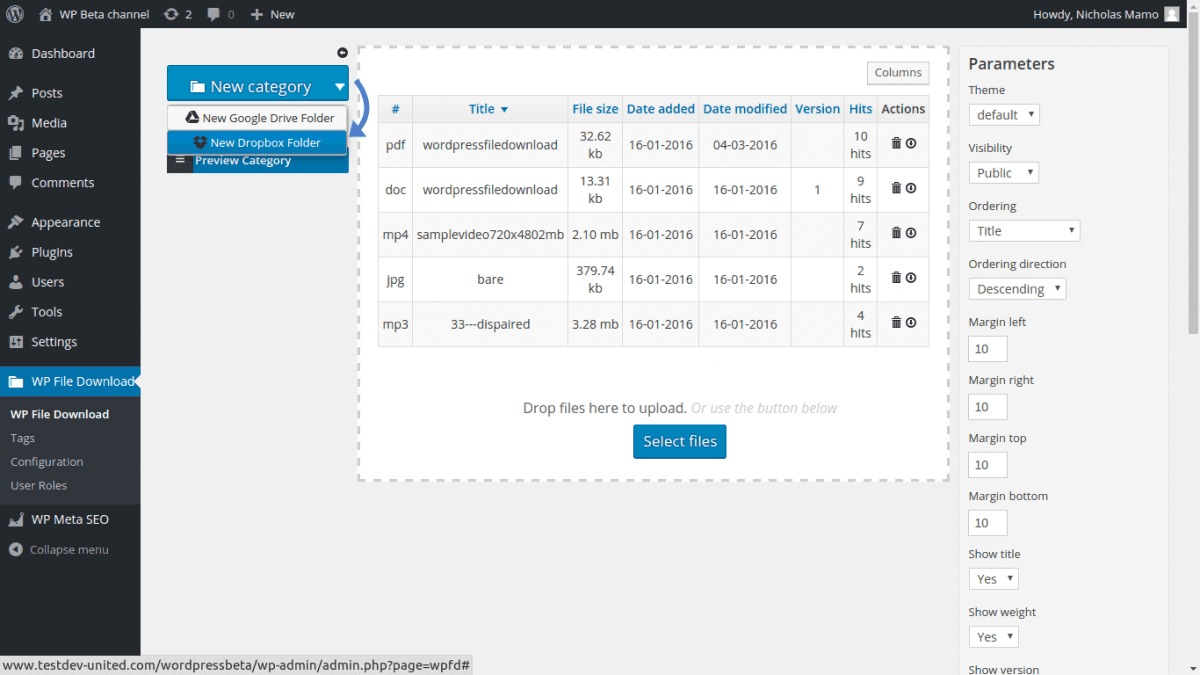Click the WordPress logo in admin bar
Screen dimensions: 1200x675
[x=15, y=14]
